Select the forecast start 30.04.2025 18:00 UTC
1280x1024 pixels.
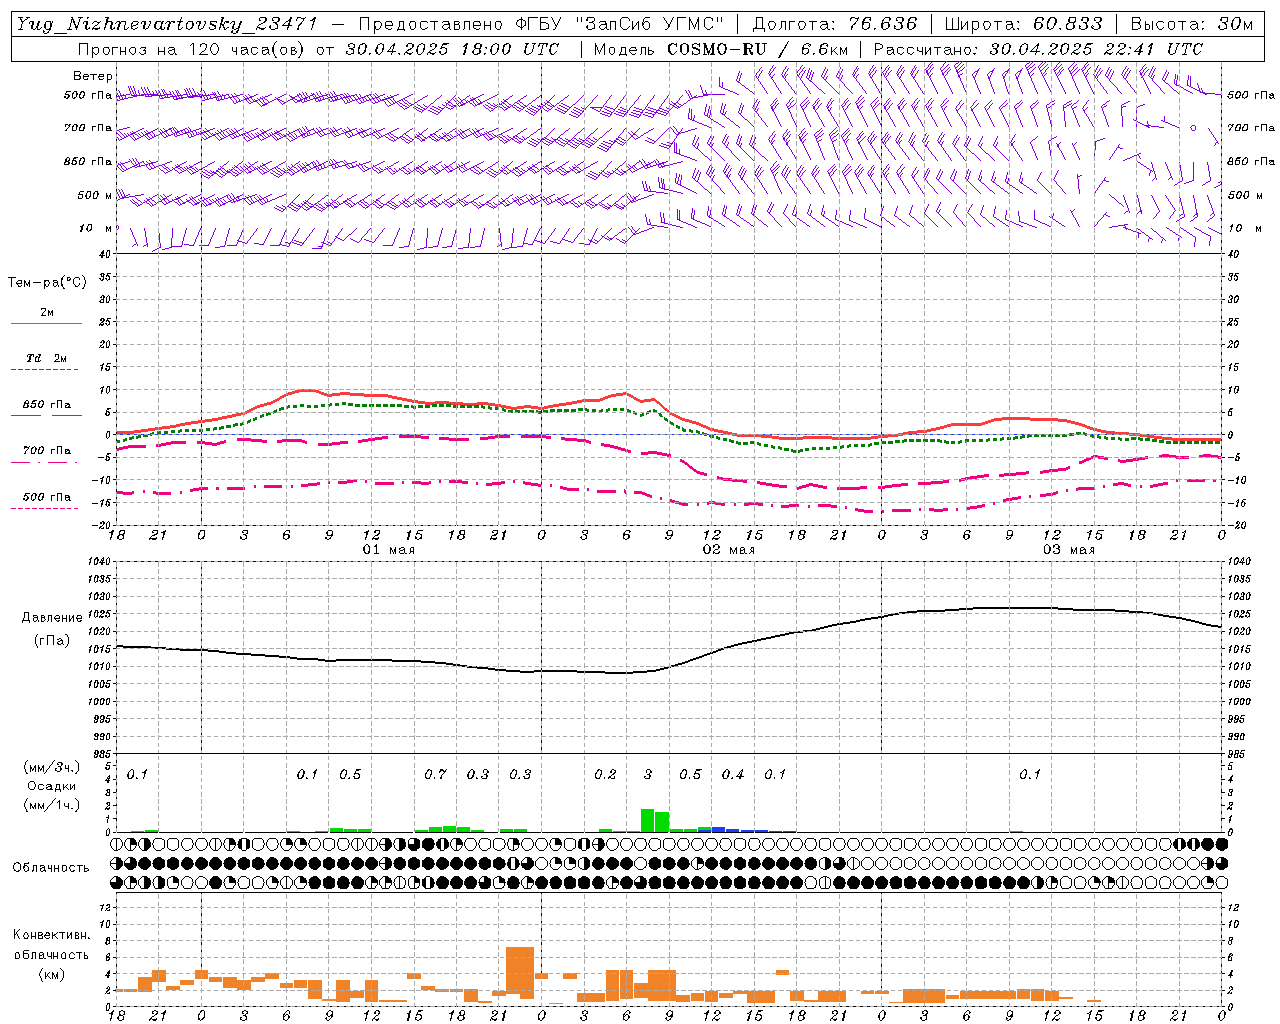[x=452, y=49]
